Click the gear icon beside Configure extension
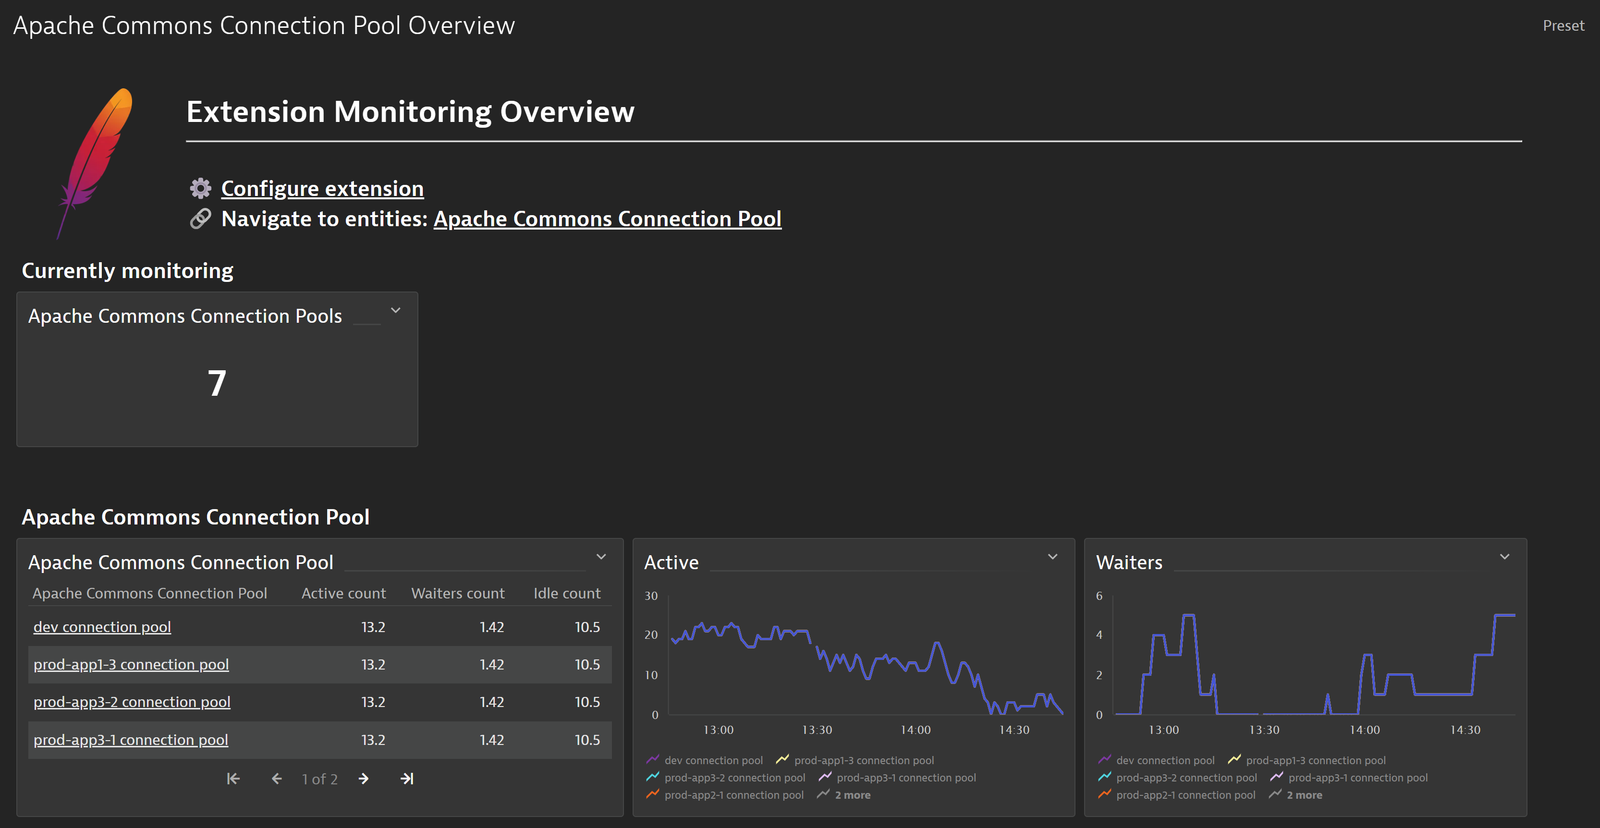The height and width of the screenshot is (828, 1600). click(201, 188)
